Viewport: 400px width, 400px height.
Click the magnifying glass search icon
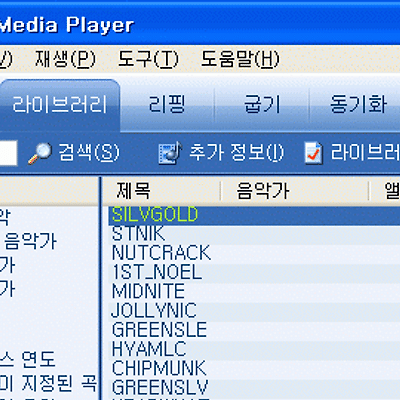point(40,153)
